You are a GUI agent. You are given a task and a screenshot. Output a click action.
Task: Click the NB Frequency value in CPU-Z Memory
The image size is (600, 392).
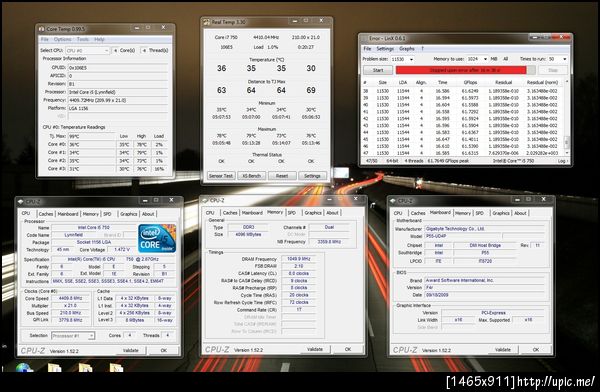(x=329, y=242)
